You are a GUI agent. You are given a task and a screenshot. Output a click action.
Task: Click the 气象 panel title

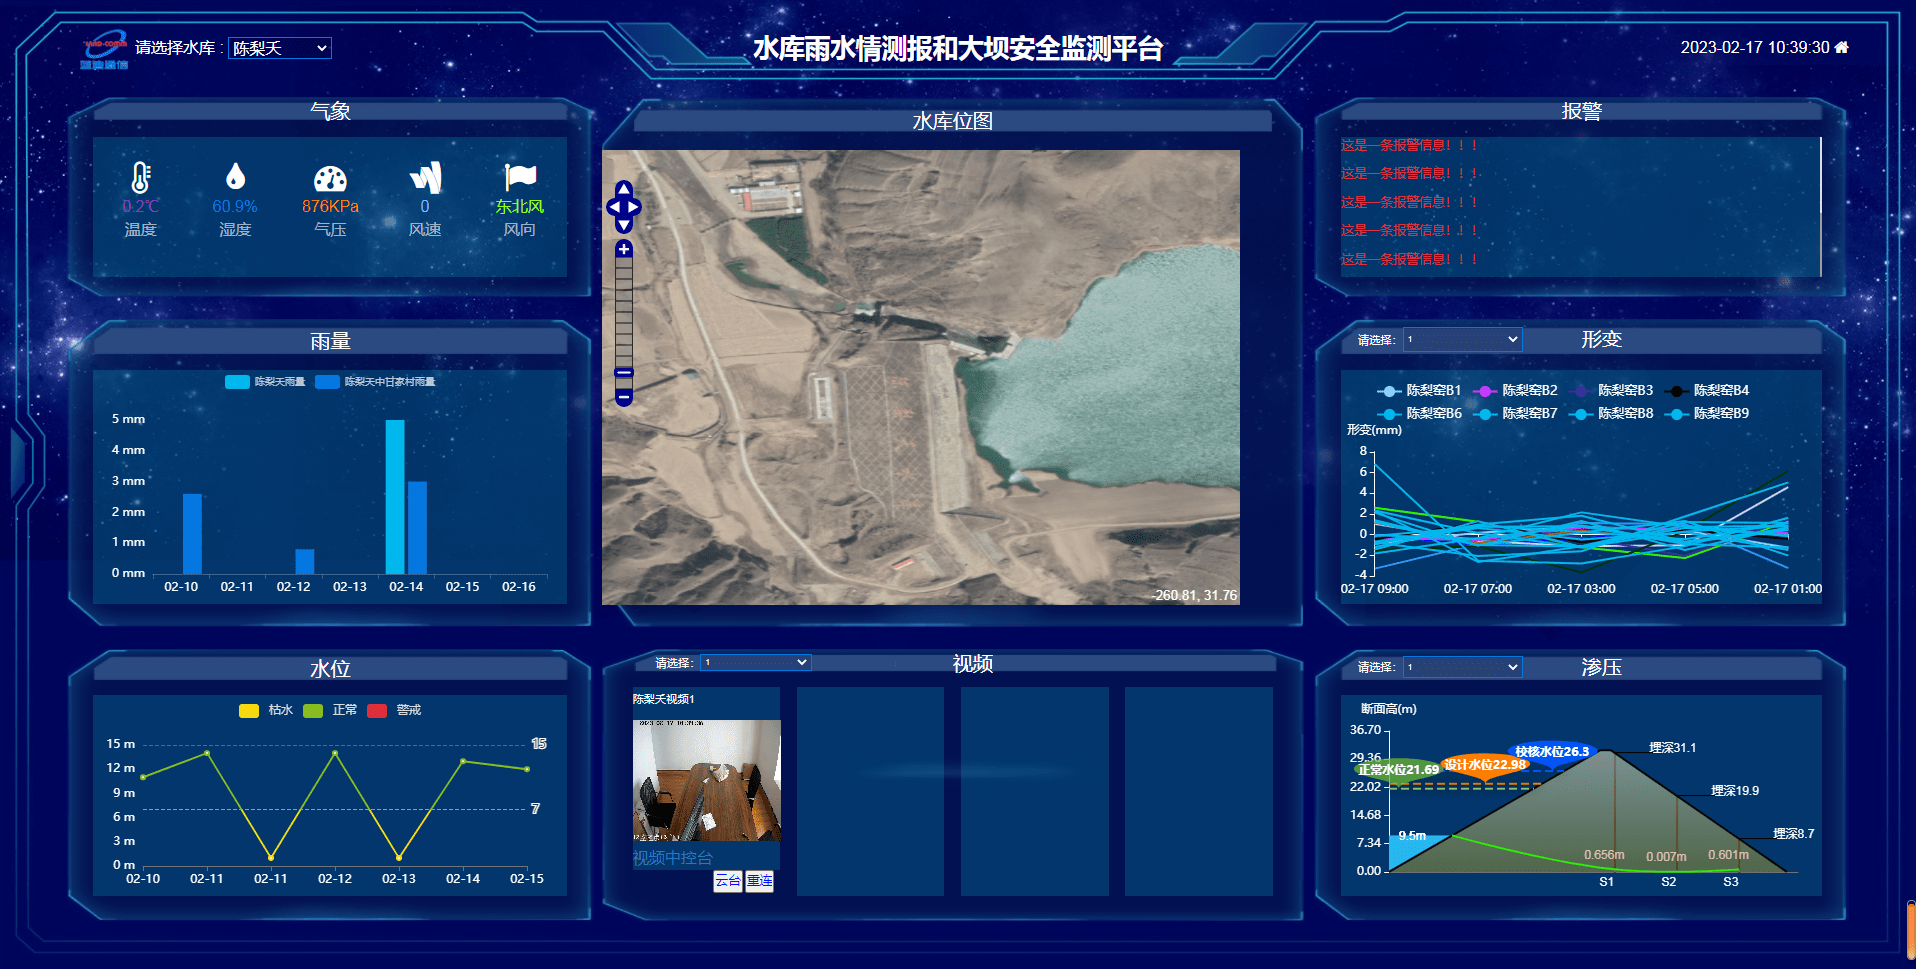[330, 111]
